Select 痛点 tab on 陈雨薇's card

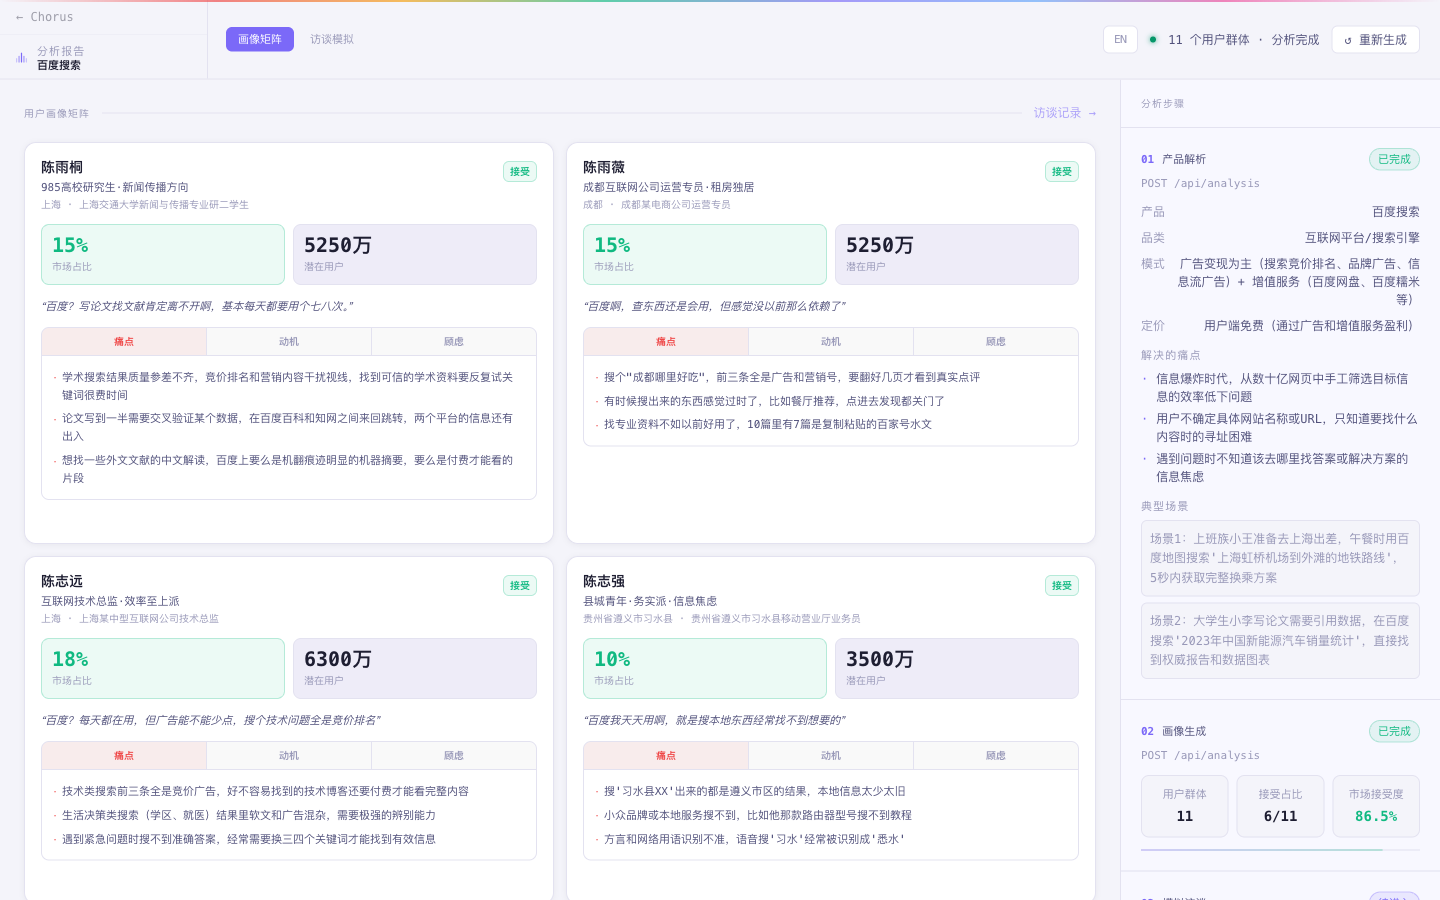666,342
